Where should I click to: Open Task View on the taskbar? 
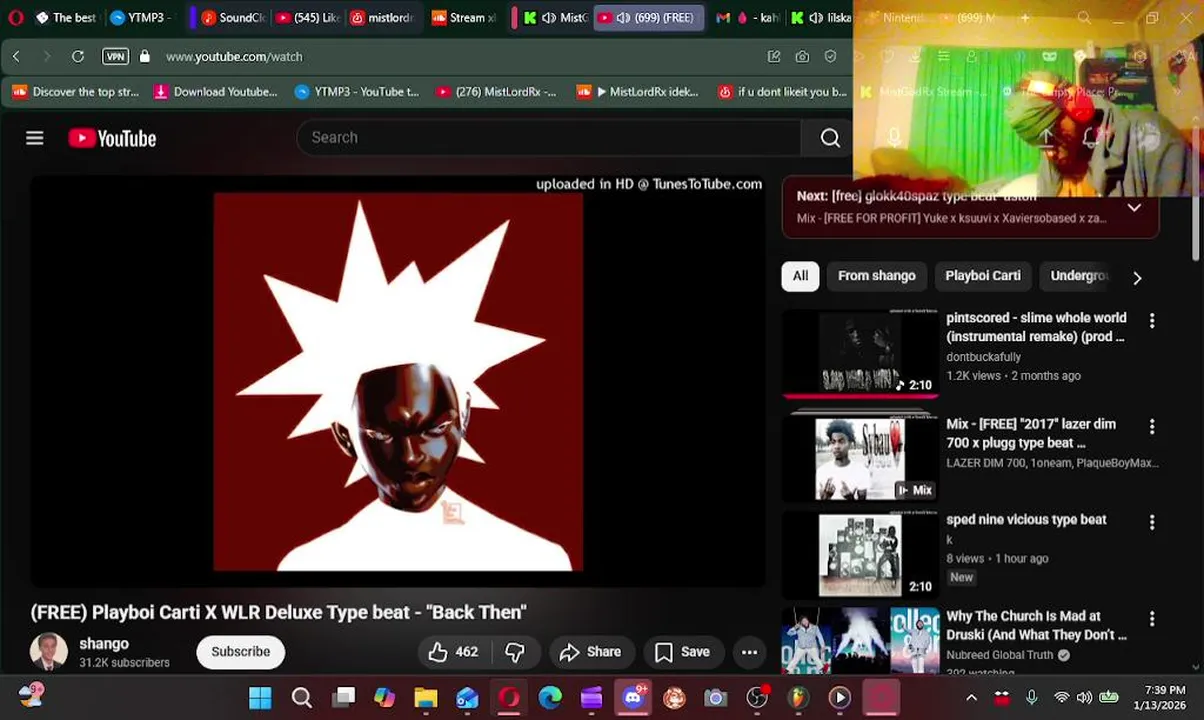(344, 697)
